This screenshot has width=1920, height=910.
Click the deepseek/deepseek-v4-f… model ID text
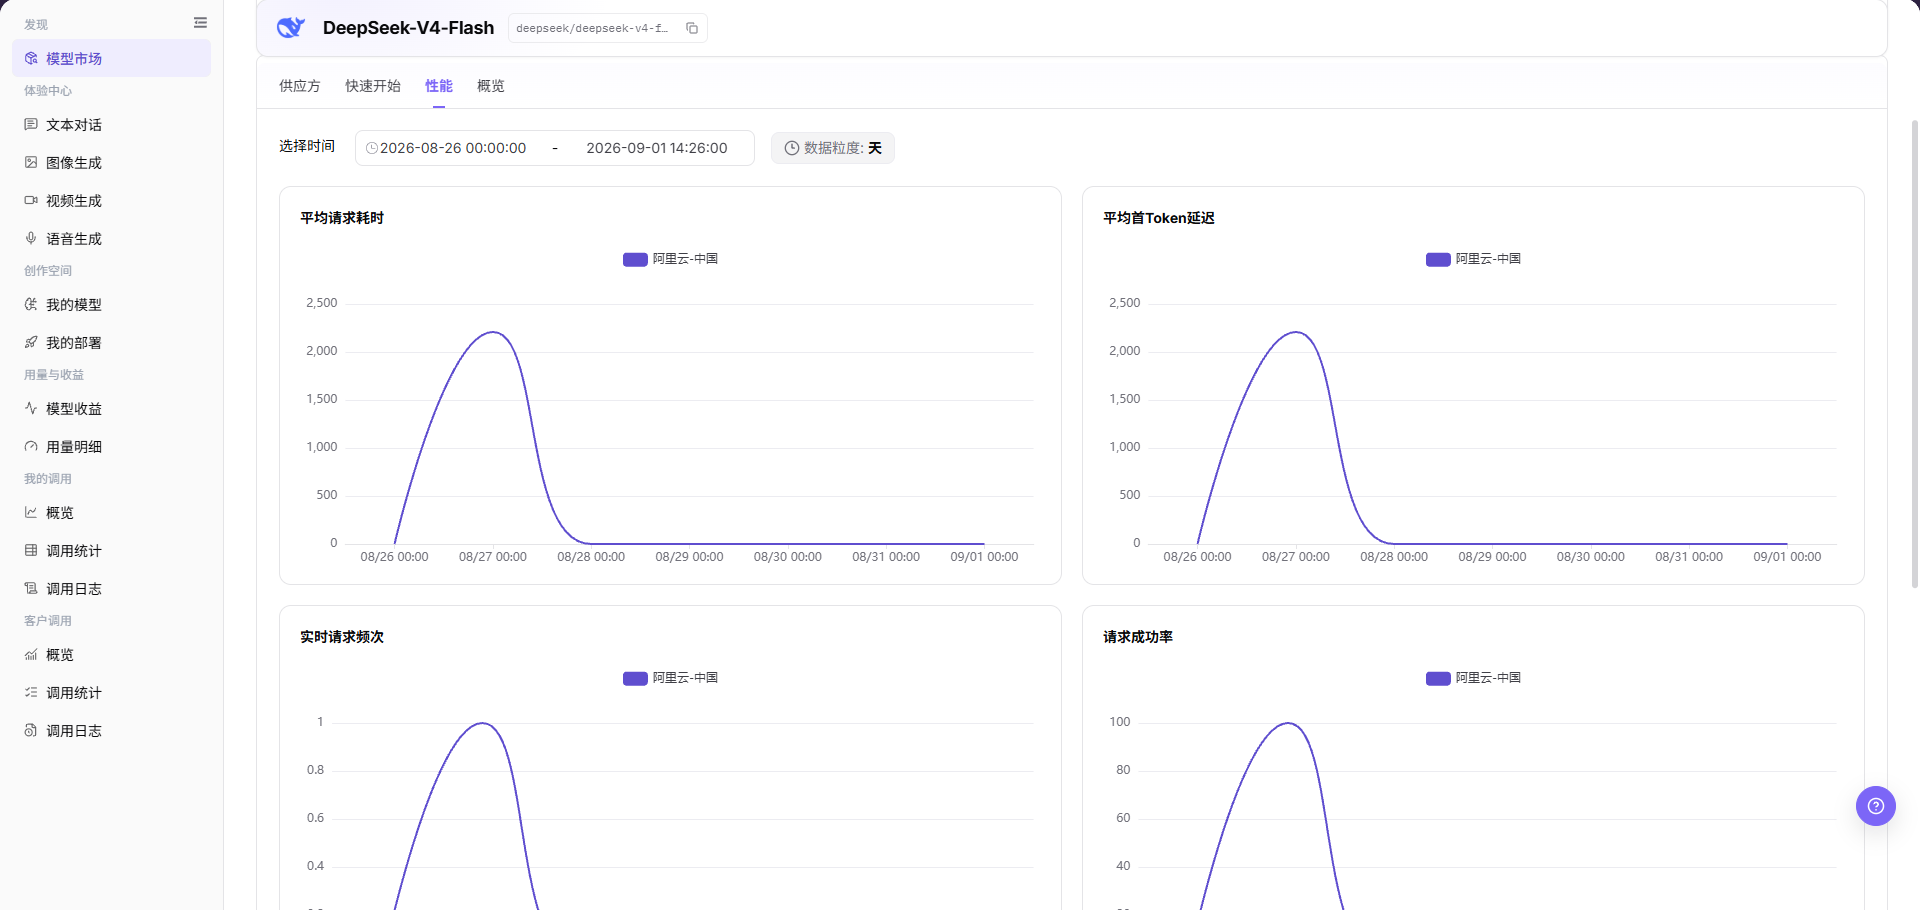tap(592, 28)
